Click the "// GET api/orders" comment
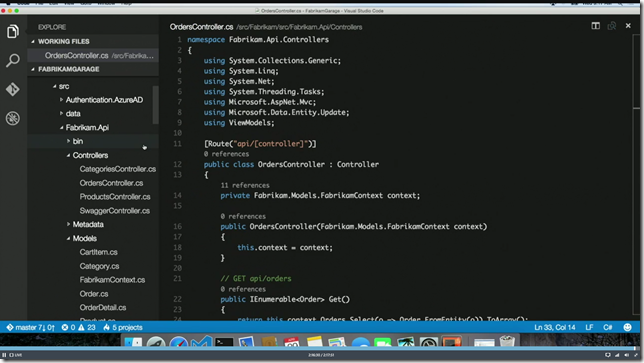Image resolution: width=644 pixels, height=363 pixels. coord(256,278)
